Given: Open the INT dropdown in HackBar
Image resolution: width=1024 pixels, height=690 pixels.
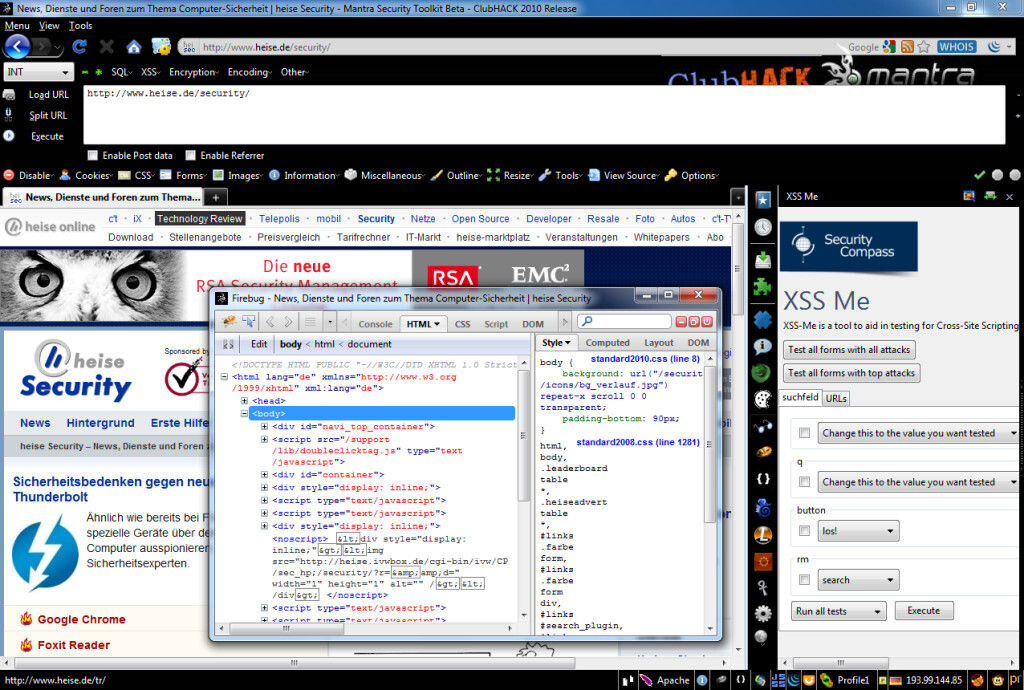Looking at the screenshot, I should click(x=39, y=72).
